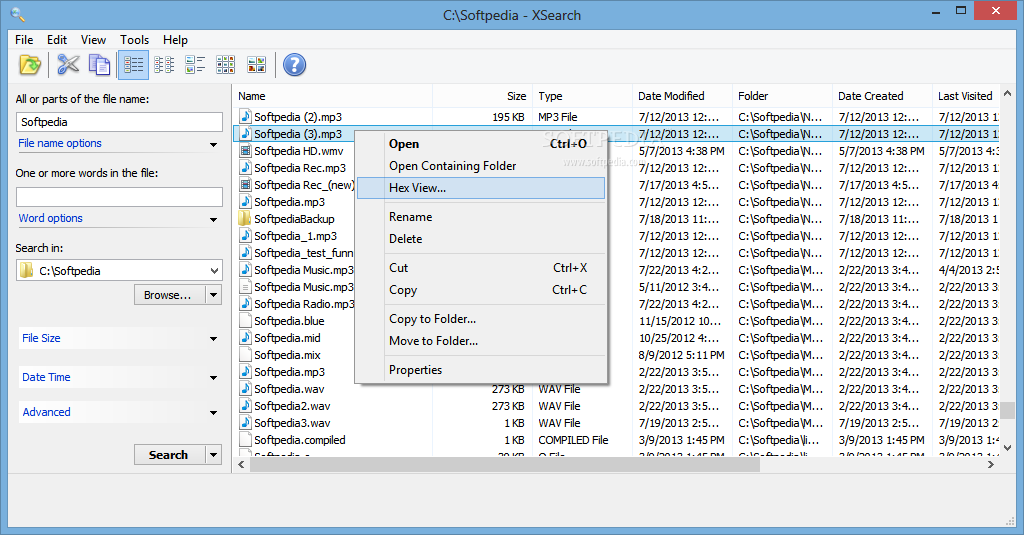Click the Softpedia HD.wmv video icon
Screen dimensions: 1024x535
point(246,151)
